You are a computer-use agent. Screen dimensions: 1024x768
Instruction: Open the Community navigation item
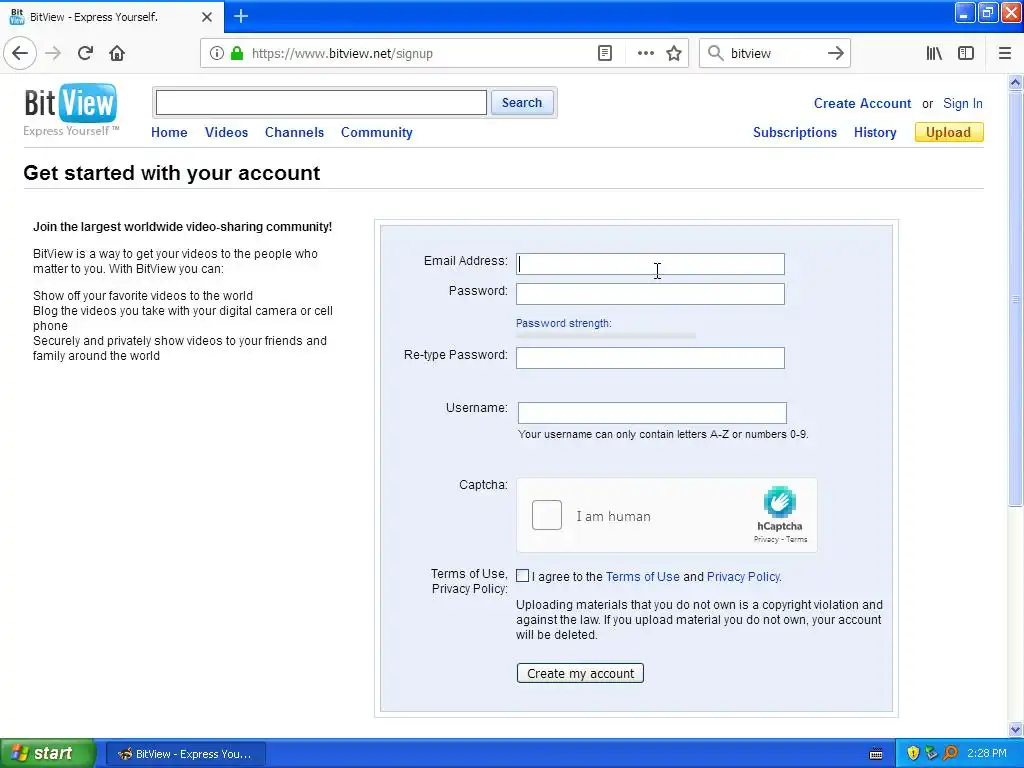377,132
